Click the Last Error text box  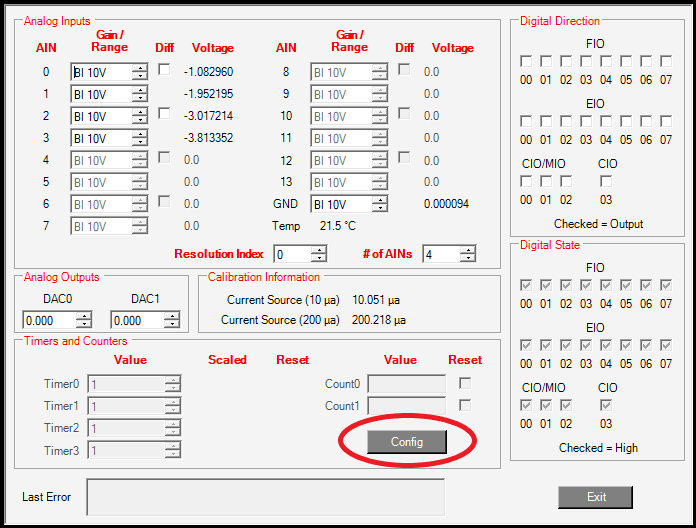(x=265, y=497)
